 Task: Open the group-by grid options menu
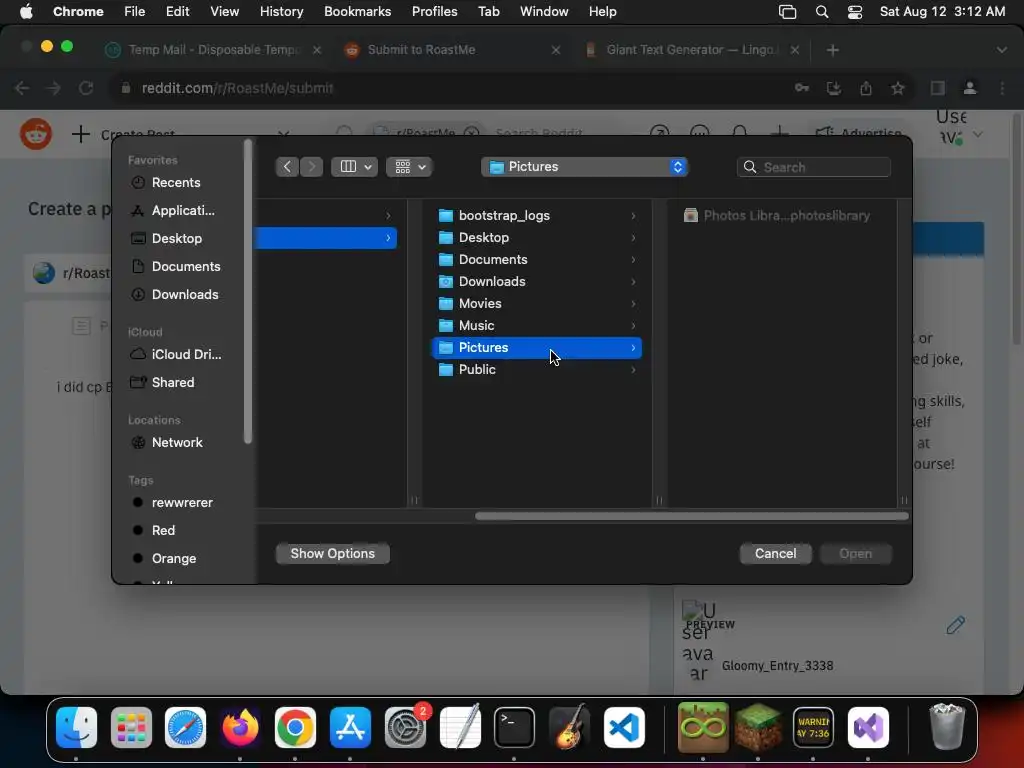(409, 167)
